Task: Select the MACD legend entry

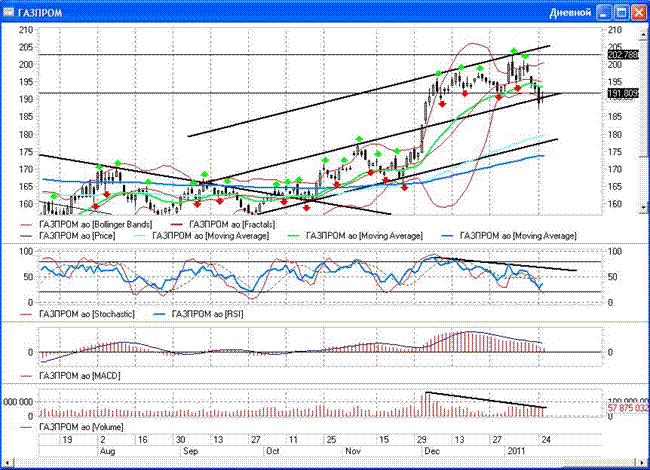Action: pyautogui.click(x=70, y=376)
